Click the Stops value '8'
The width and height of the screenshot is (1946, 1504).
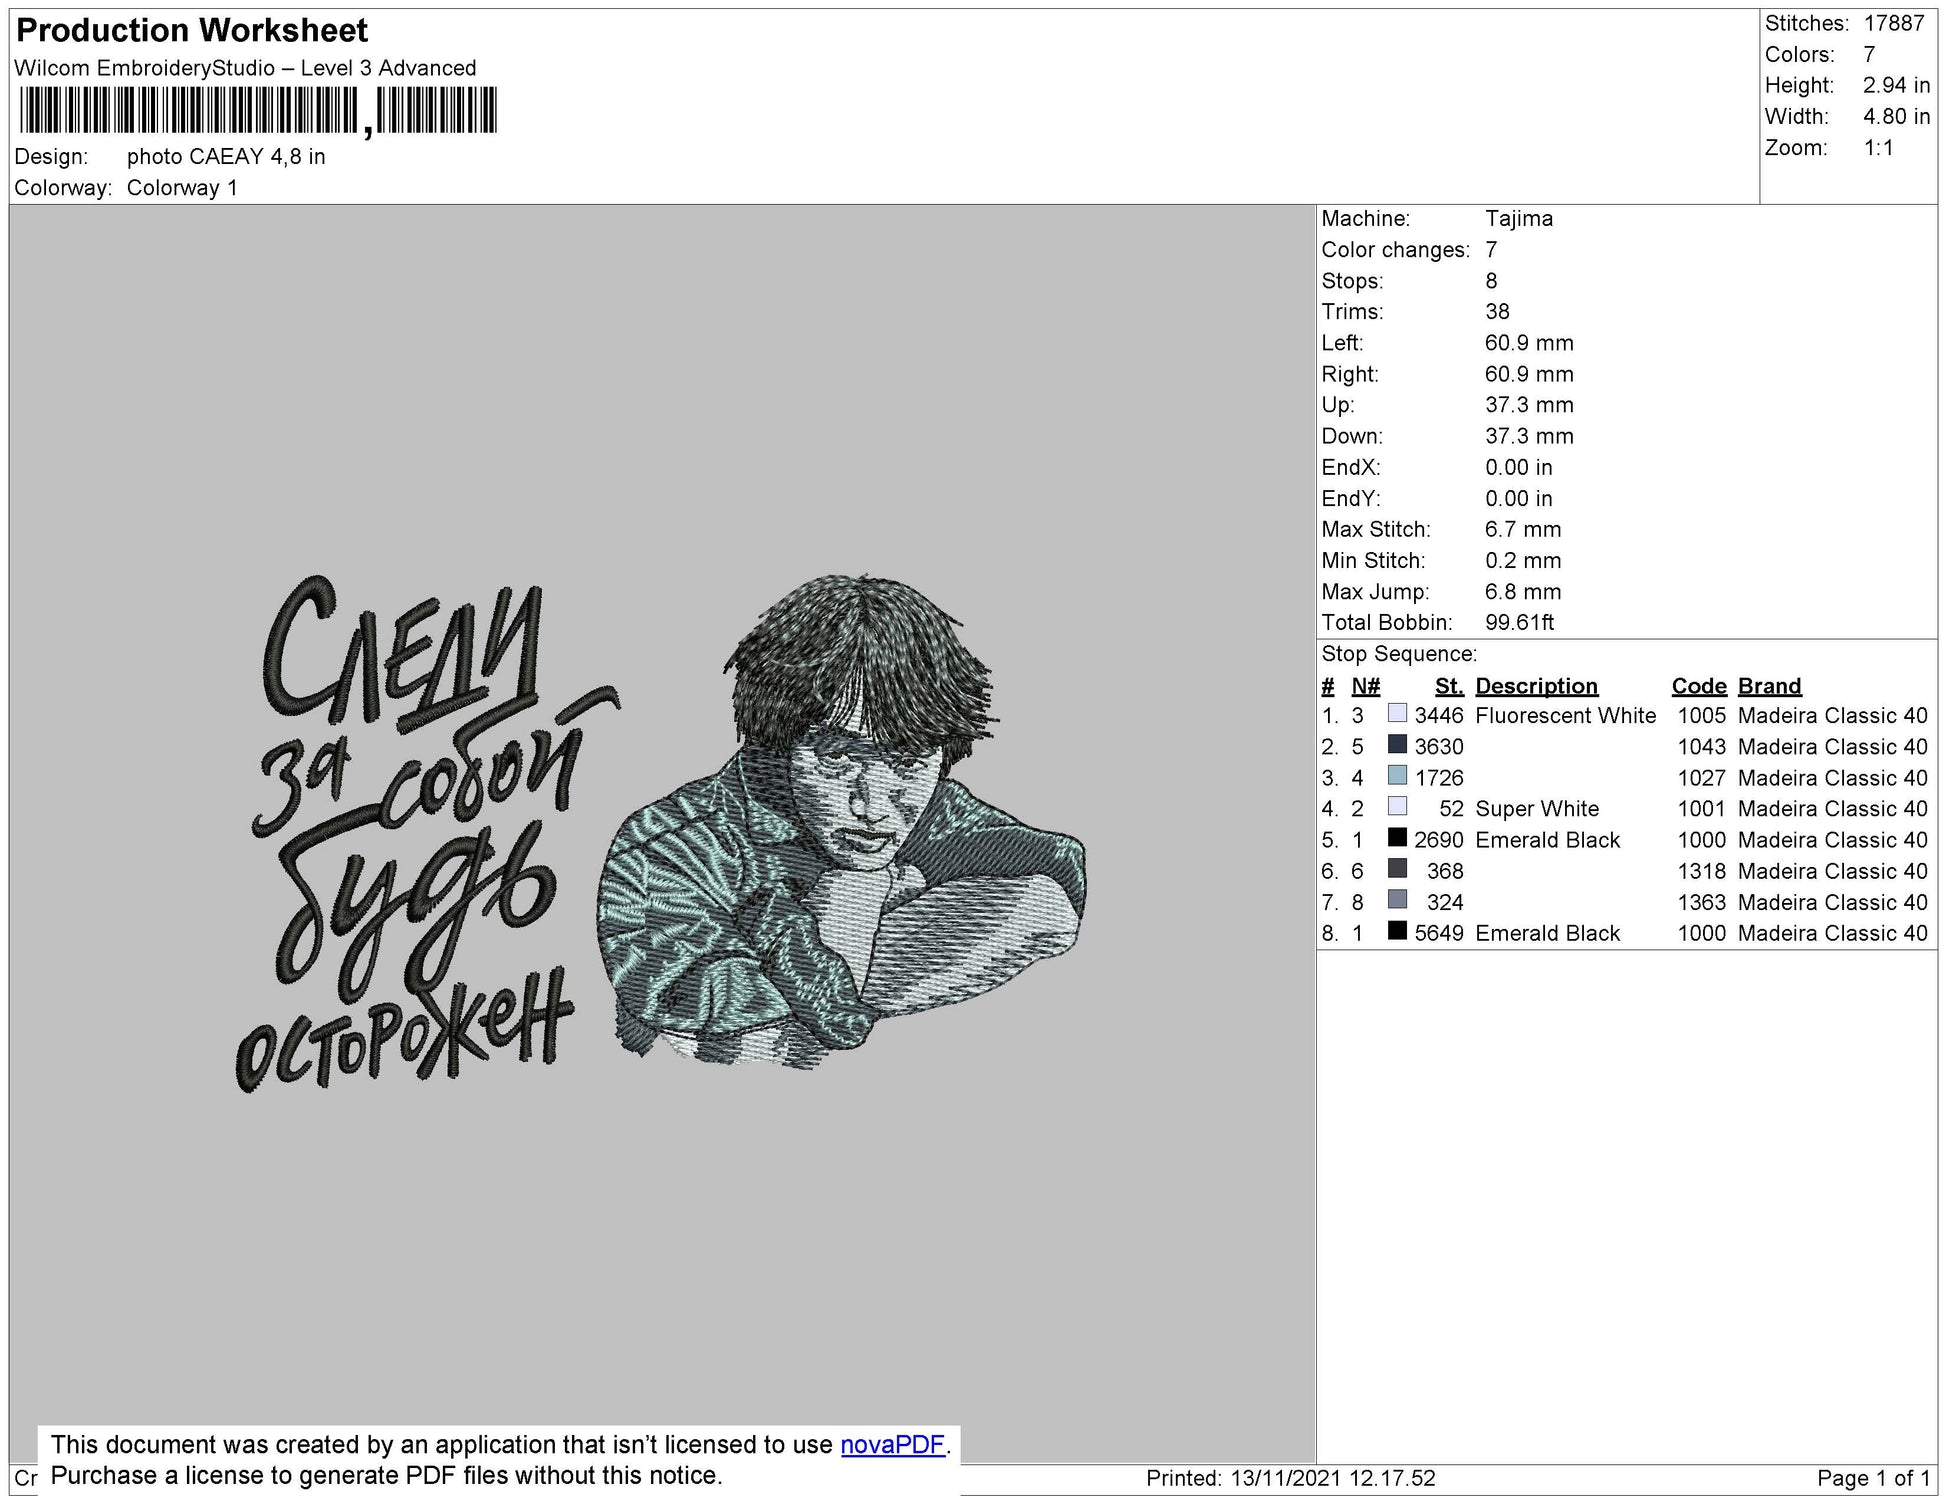[x=1491, y=281]
